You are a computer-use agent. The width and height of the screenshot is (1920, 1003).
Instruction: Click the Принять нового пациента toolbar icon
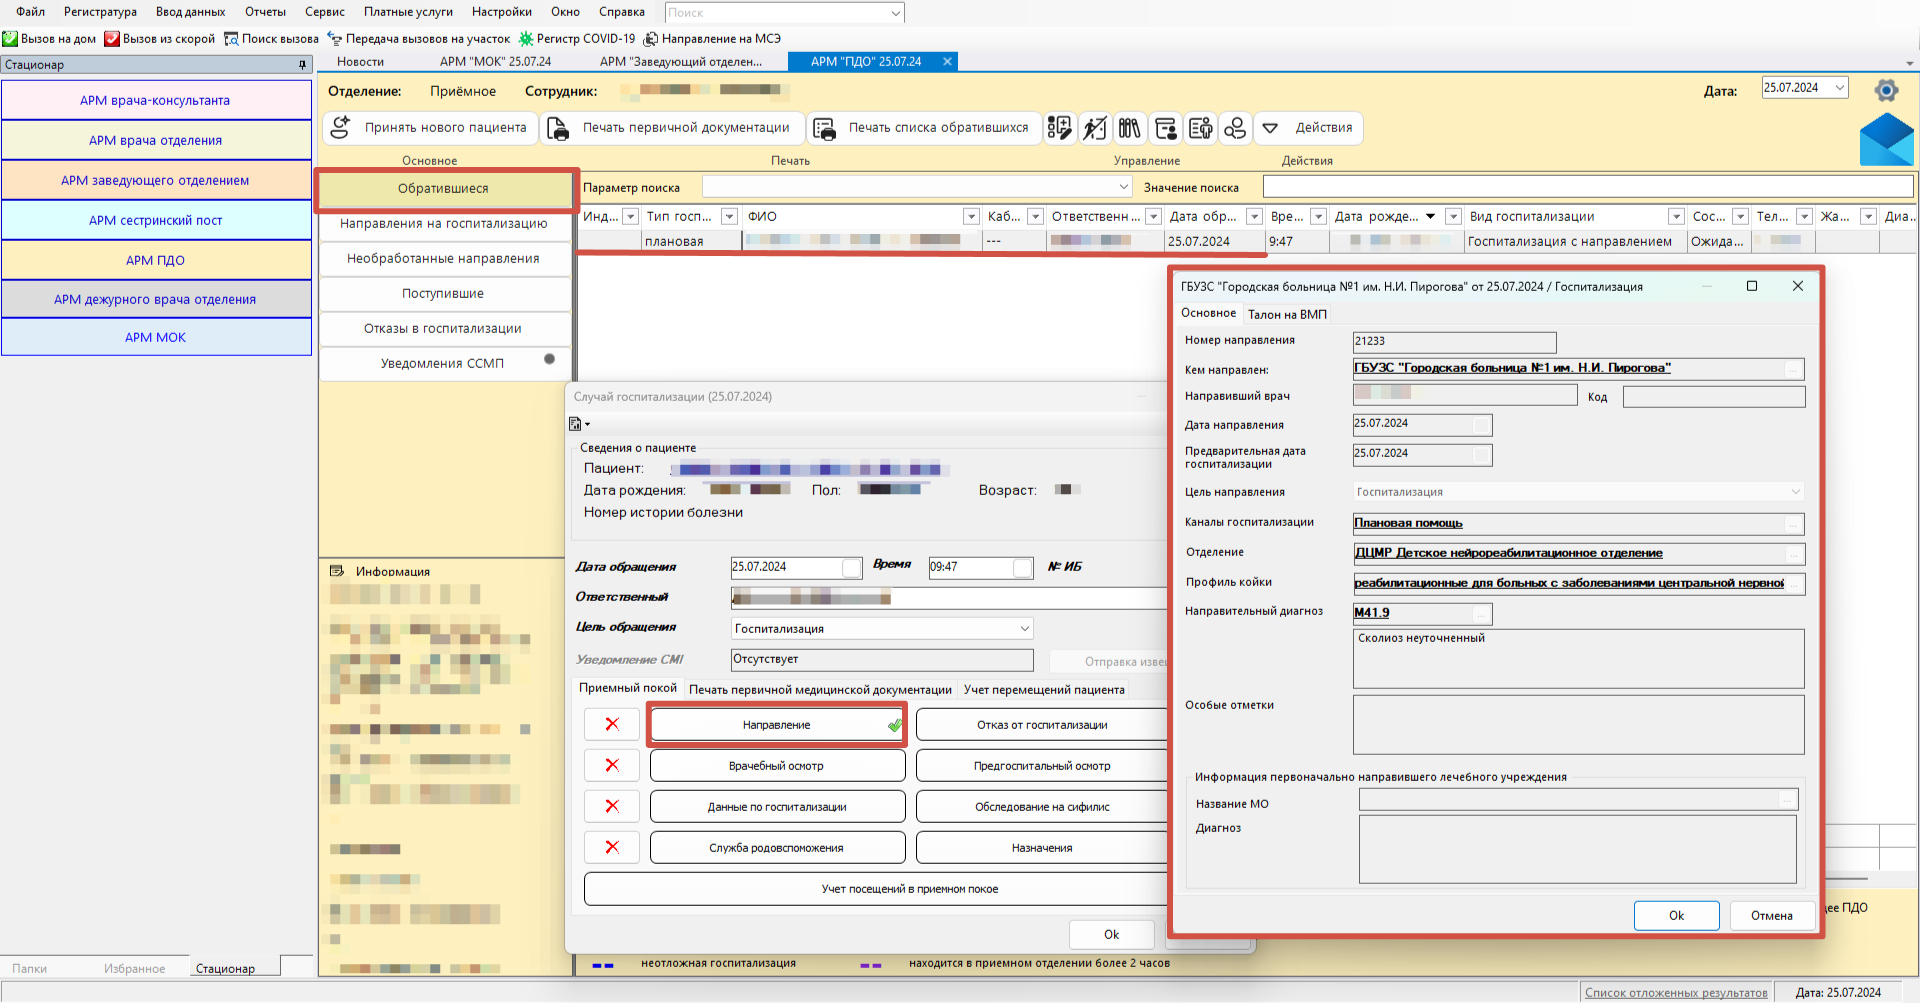(x=341, y=128)
